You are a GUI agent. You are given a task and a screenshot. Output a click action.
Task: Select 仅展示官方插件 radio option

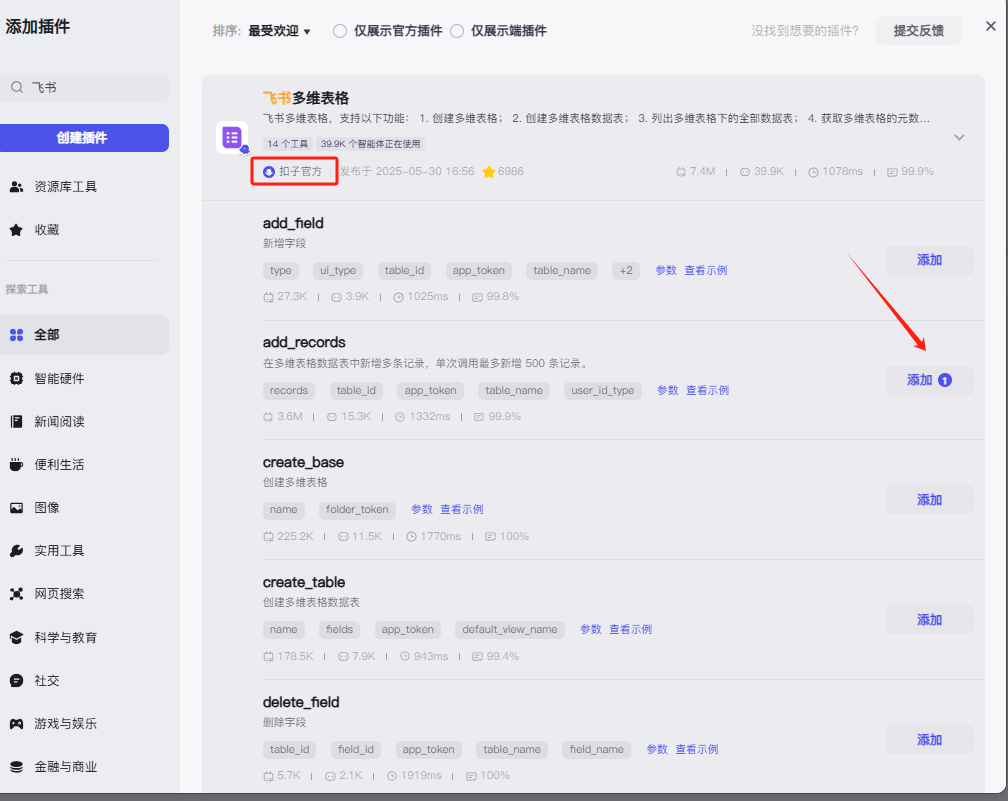(x=340, y=31)
